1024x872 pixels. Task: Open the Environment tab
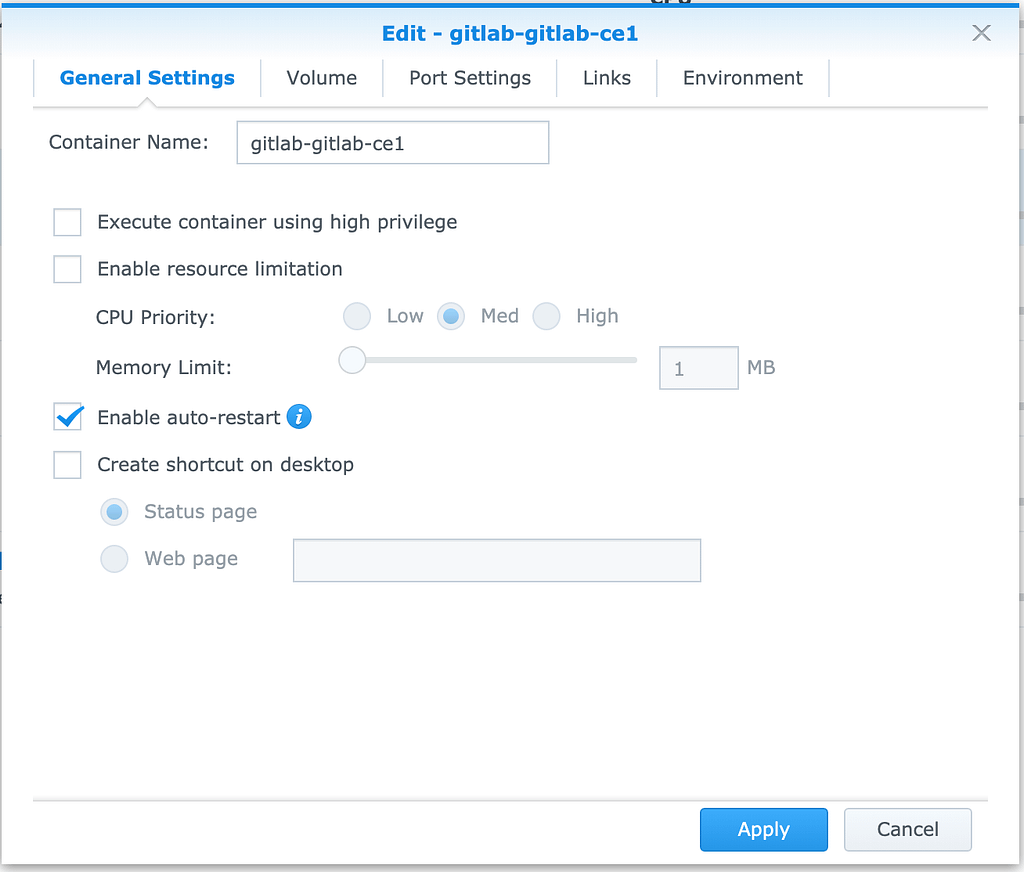point(743,78)
